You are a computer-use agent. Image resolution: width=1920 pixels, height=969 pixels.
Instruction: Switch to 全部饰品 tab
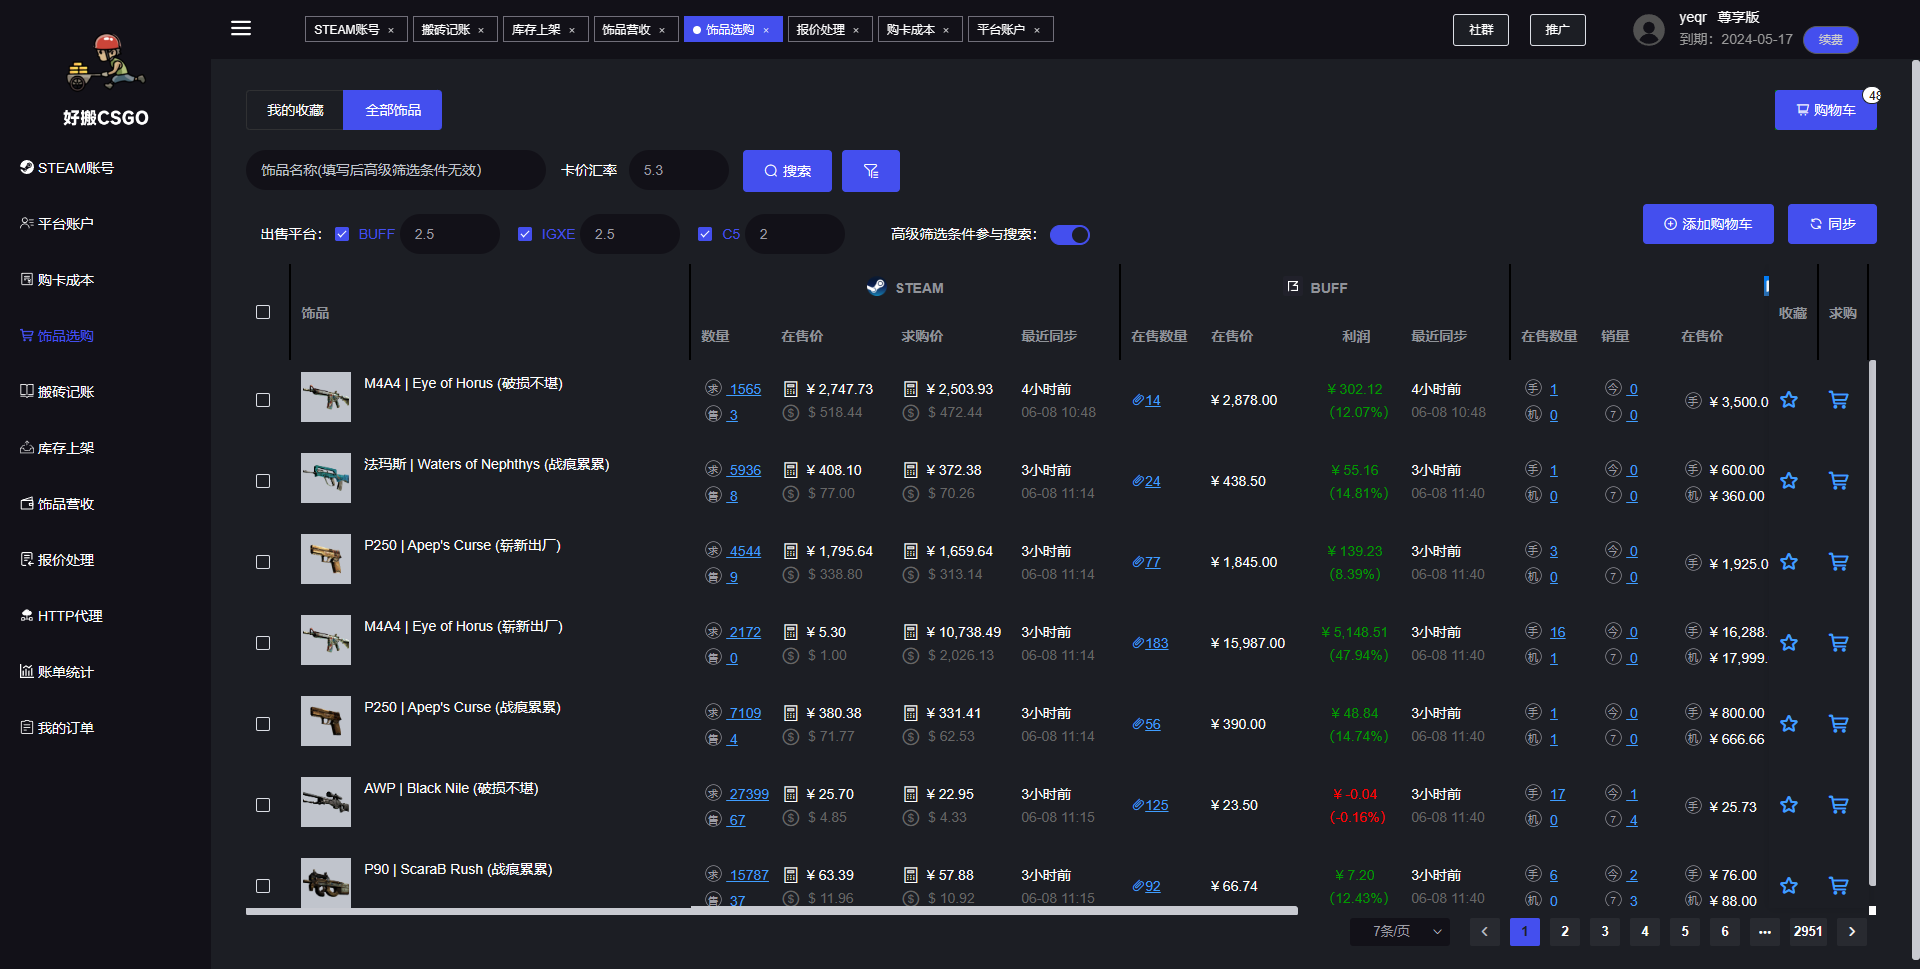tap(393, 110)
